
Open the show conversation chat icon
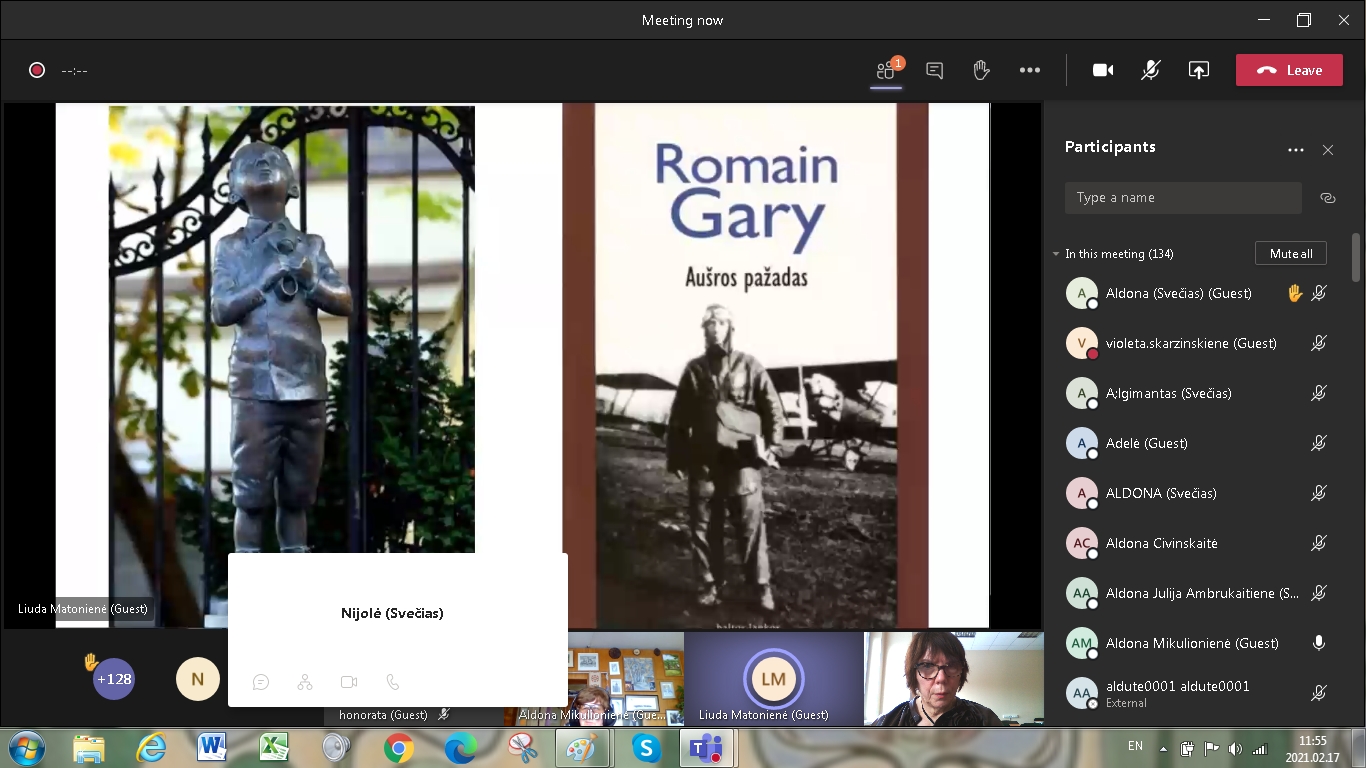pyautogui.click(x=934, y=70)
